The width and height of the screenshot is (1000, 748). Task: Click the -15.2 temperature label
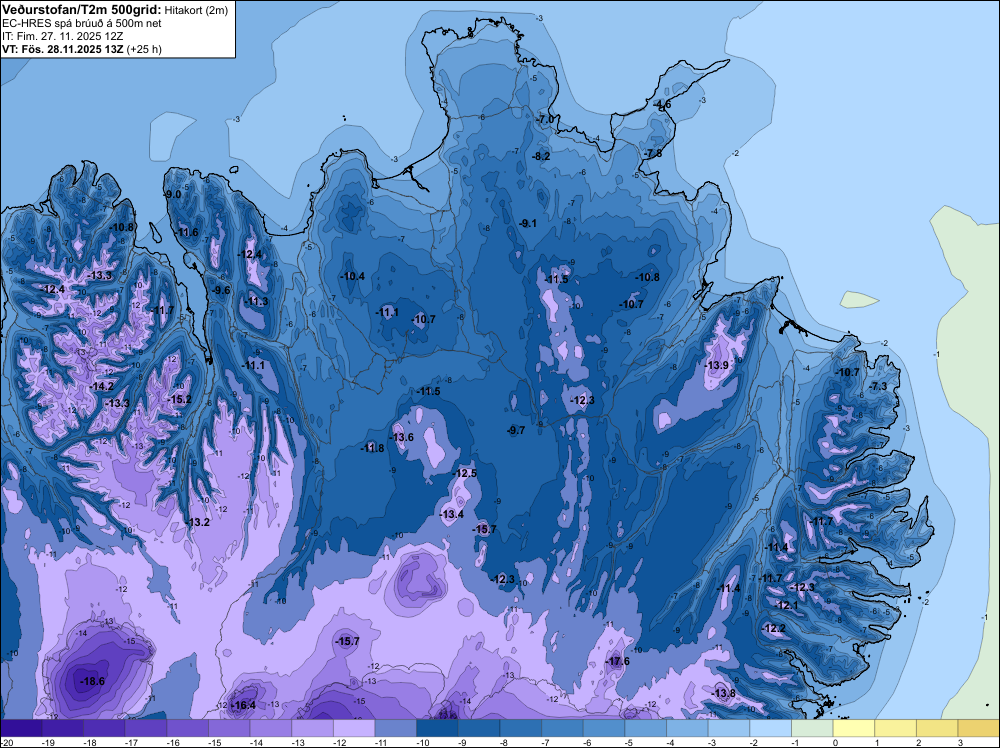(x=179, y=399)
